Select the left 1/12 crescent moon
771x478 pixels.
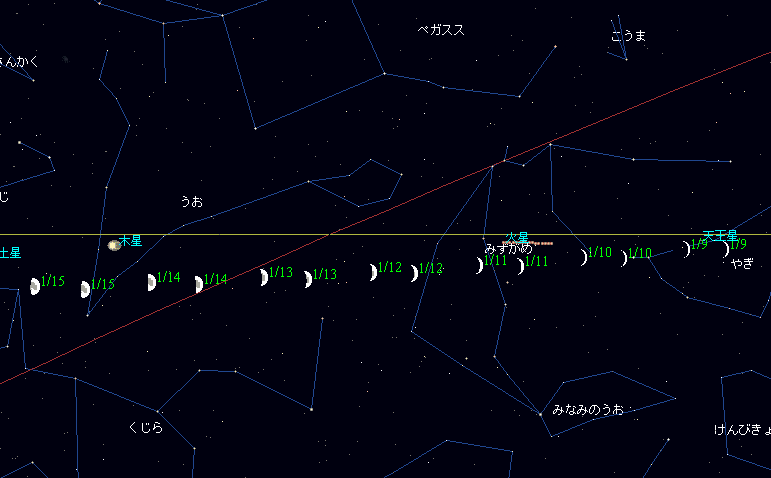373,272
